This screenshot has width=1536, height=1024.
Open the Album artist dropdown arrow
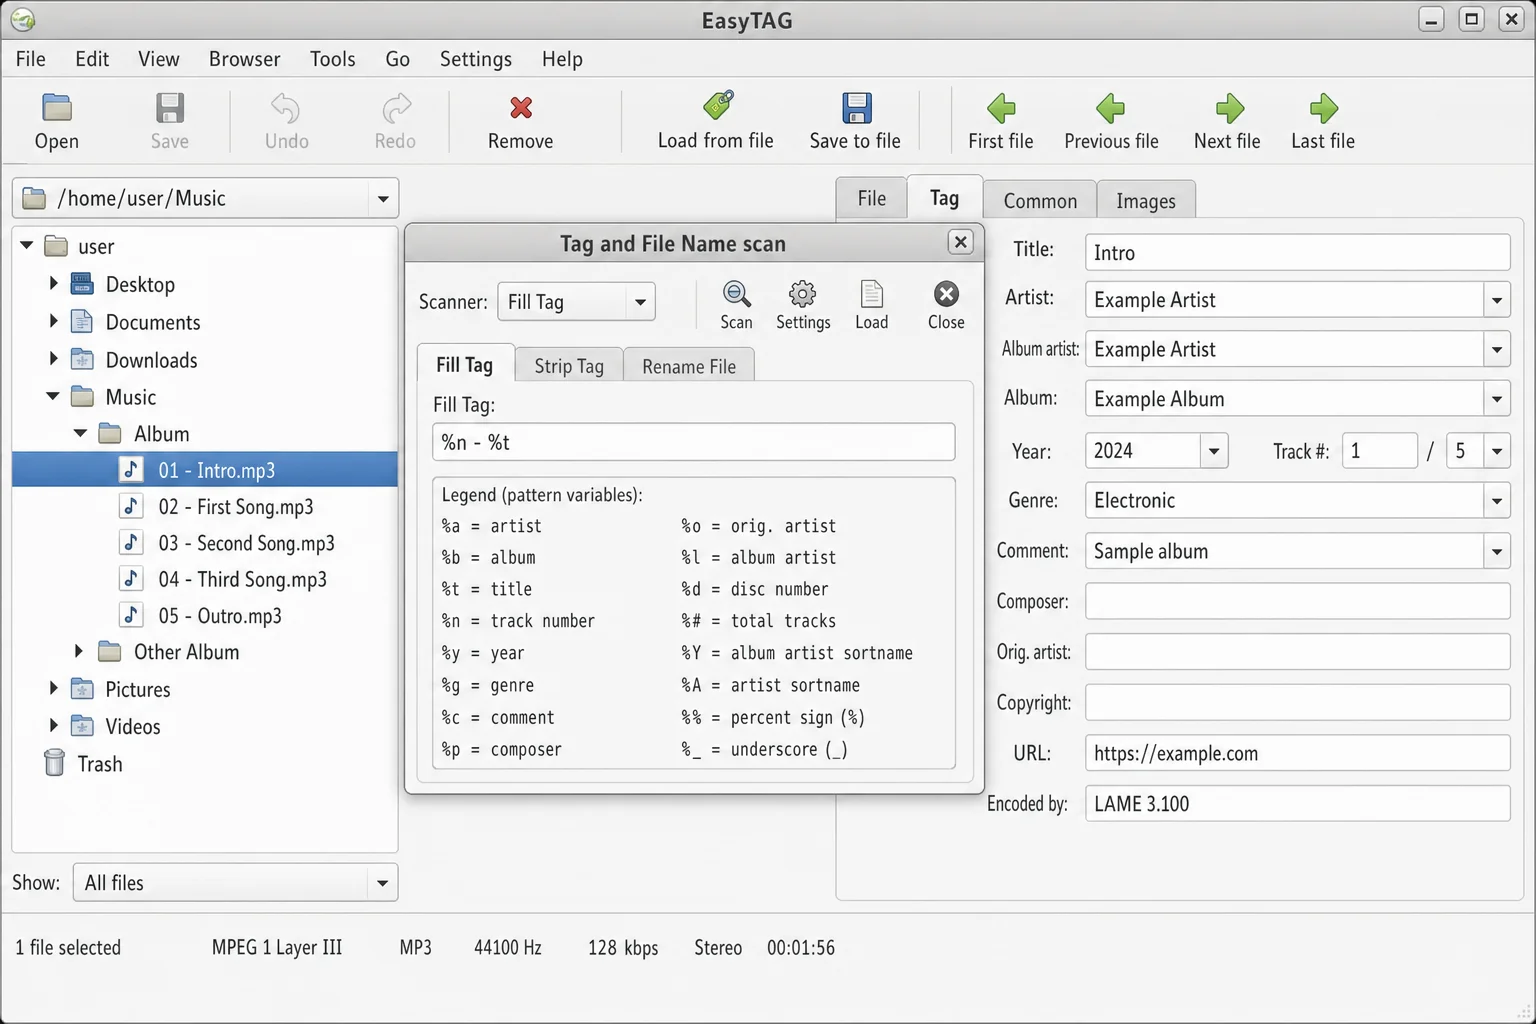pyautogui.click(x=1497, y=350)
